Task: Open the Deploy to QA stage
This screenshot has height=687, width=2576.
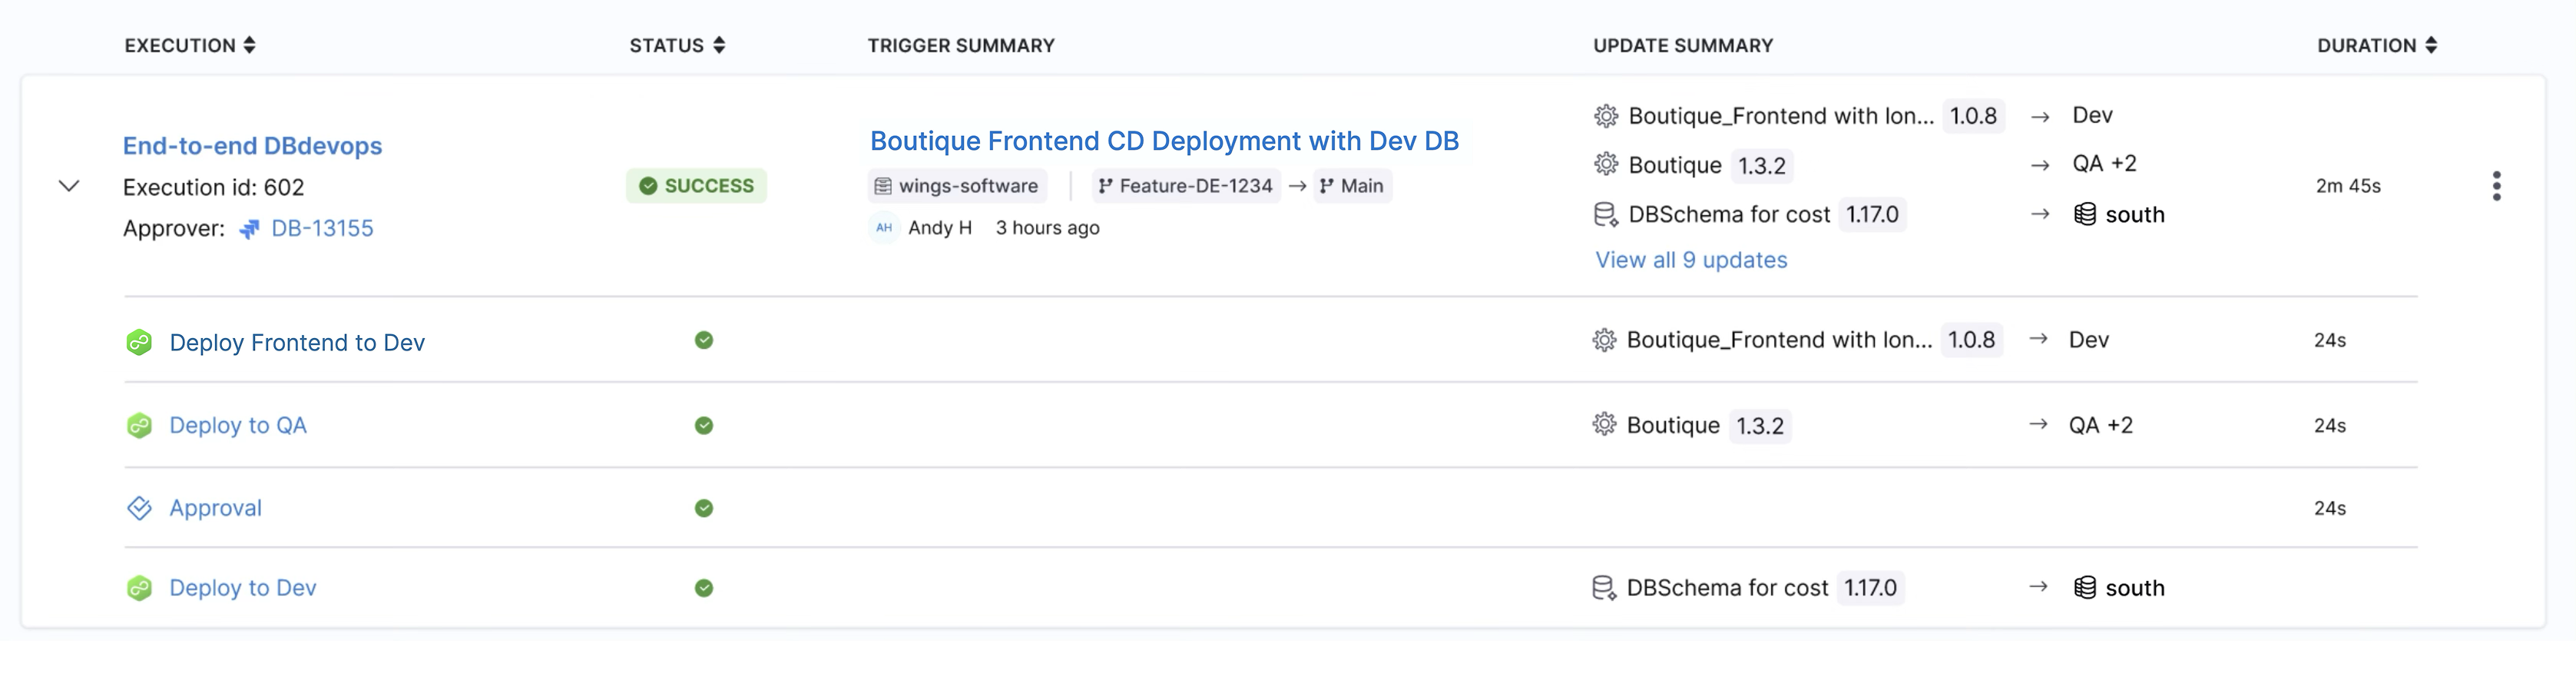Action: [x=238, y=425]
